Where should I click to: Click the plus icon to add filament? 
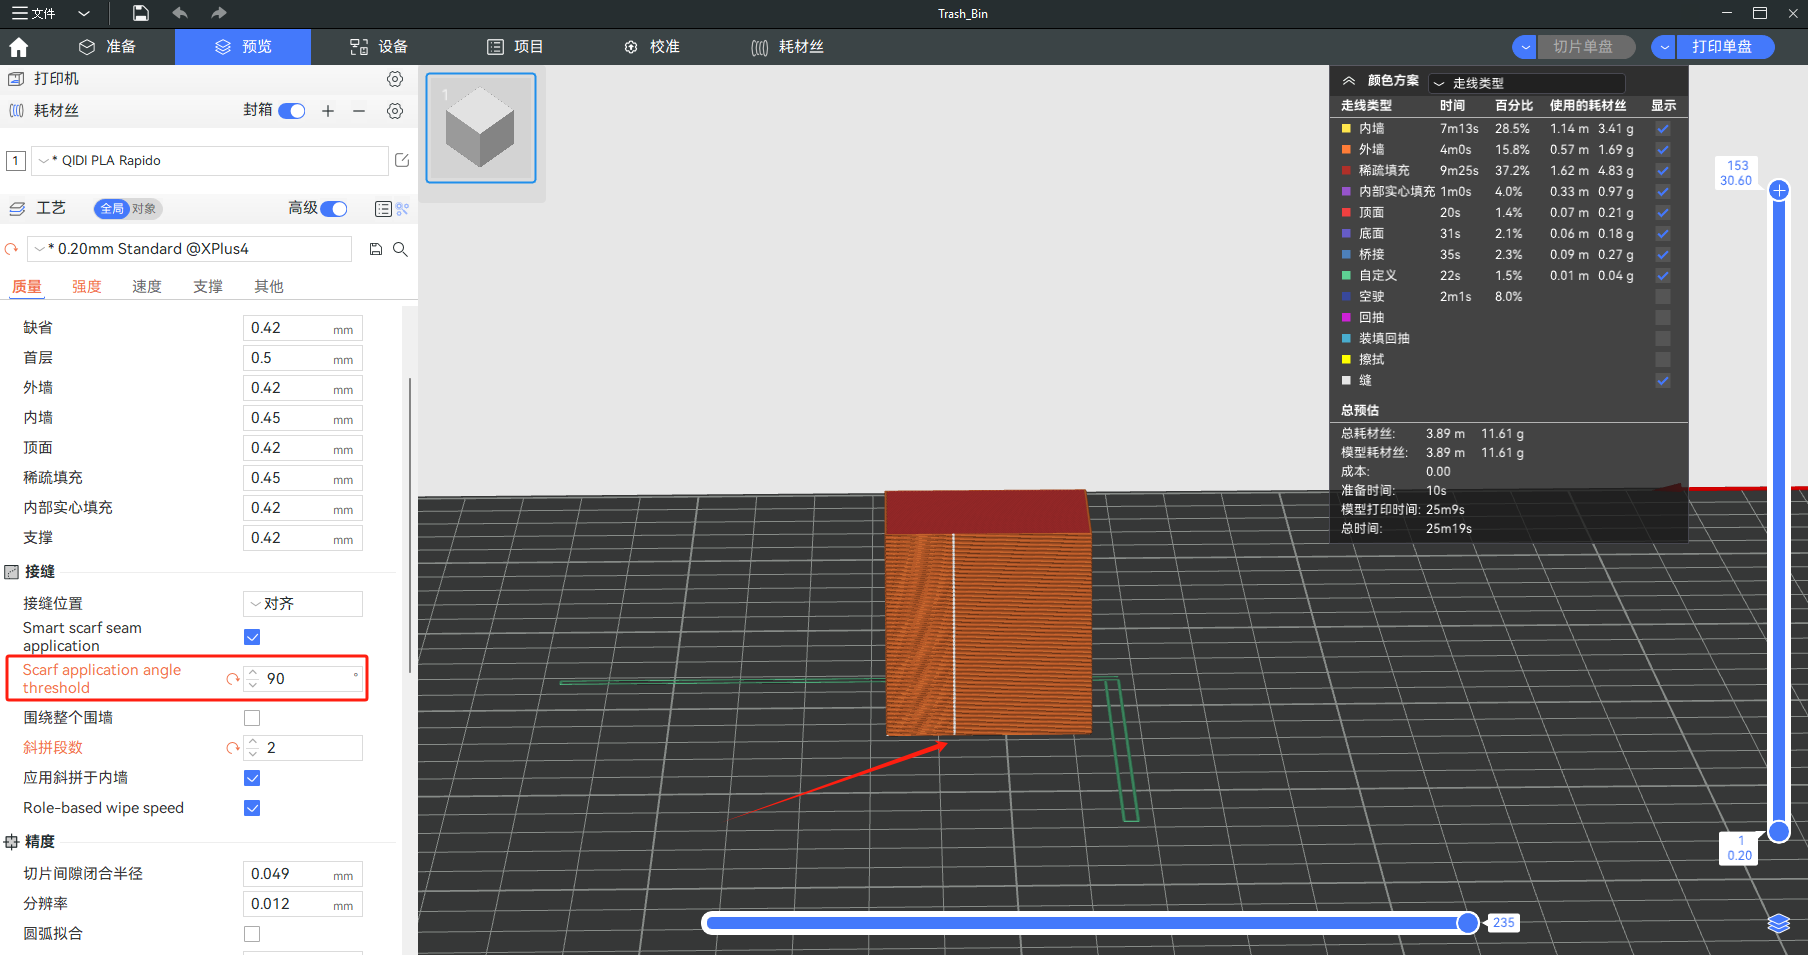coord(328,111)
